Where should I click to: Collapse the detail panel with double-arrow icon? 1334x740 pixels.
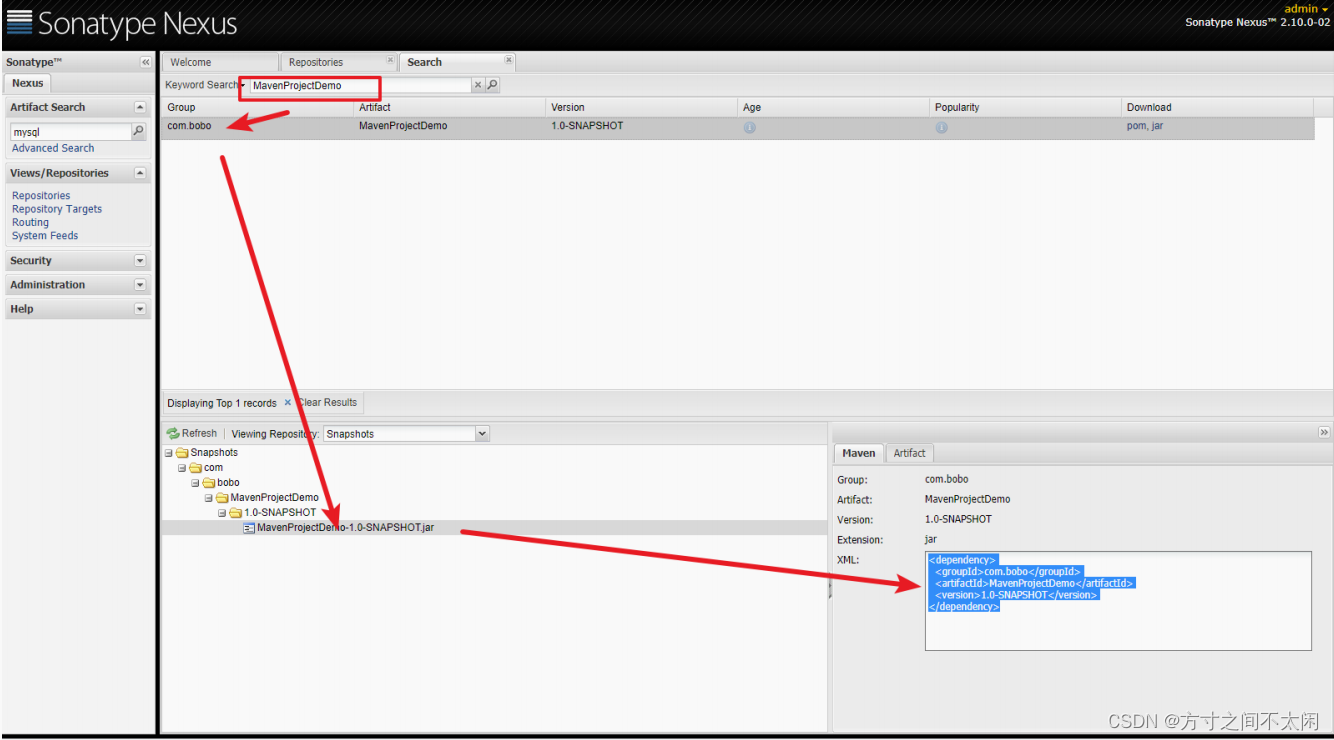coord(1324,432)
